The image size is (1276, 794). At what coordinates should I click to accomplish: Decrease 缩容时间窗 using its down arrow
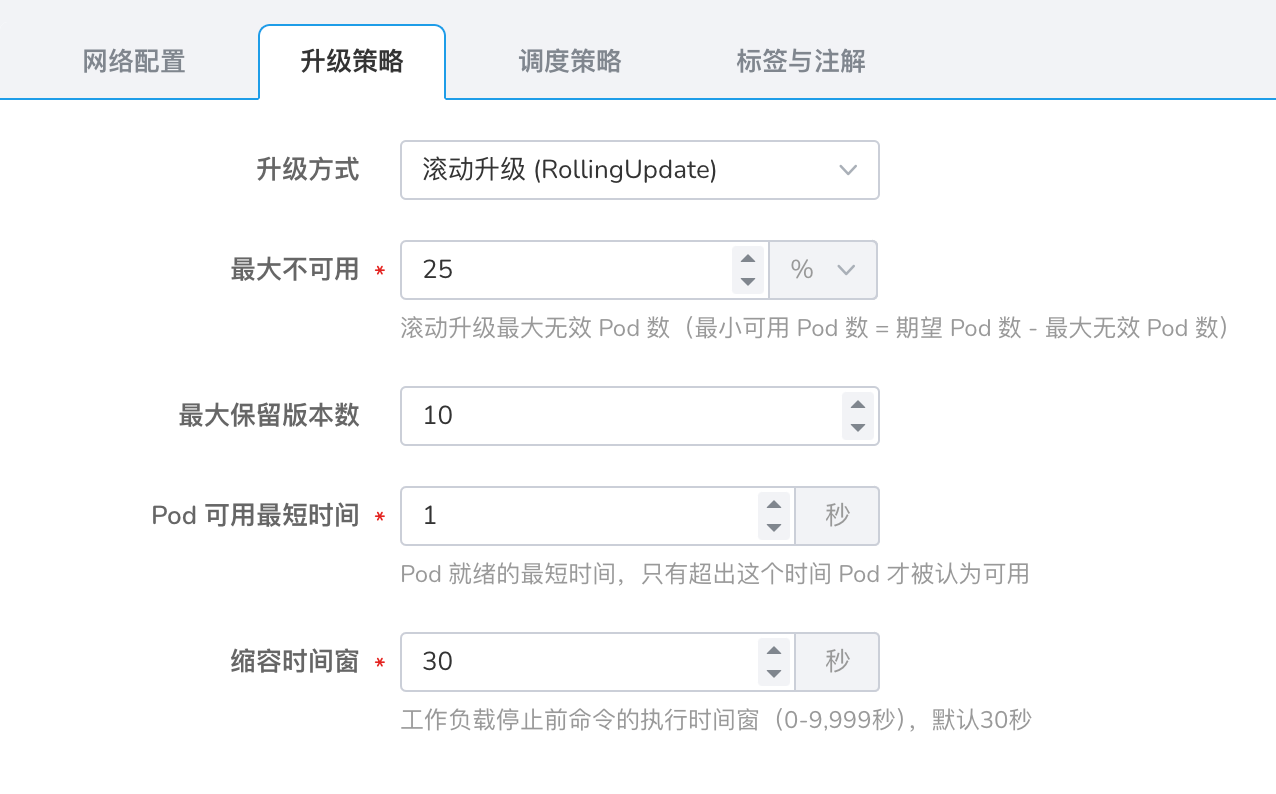[x=774, y=672]
